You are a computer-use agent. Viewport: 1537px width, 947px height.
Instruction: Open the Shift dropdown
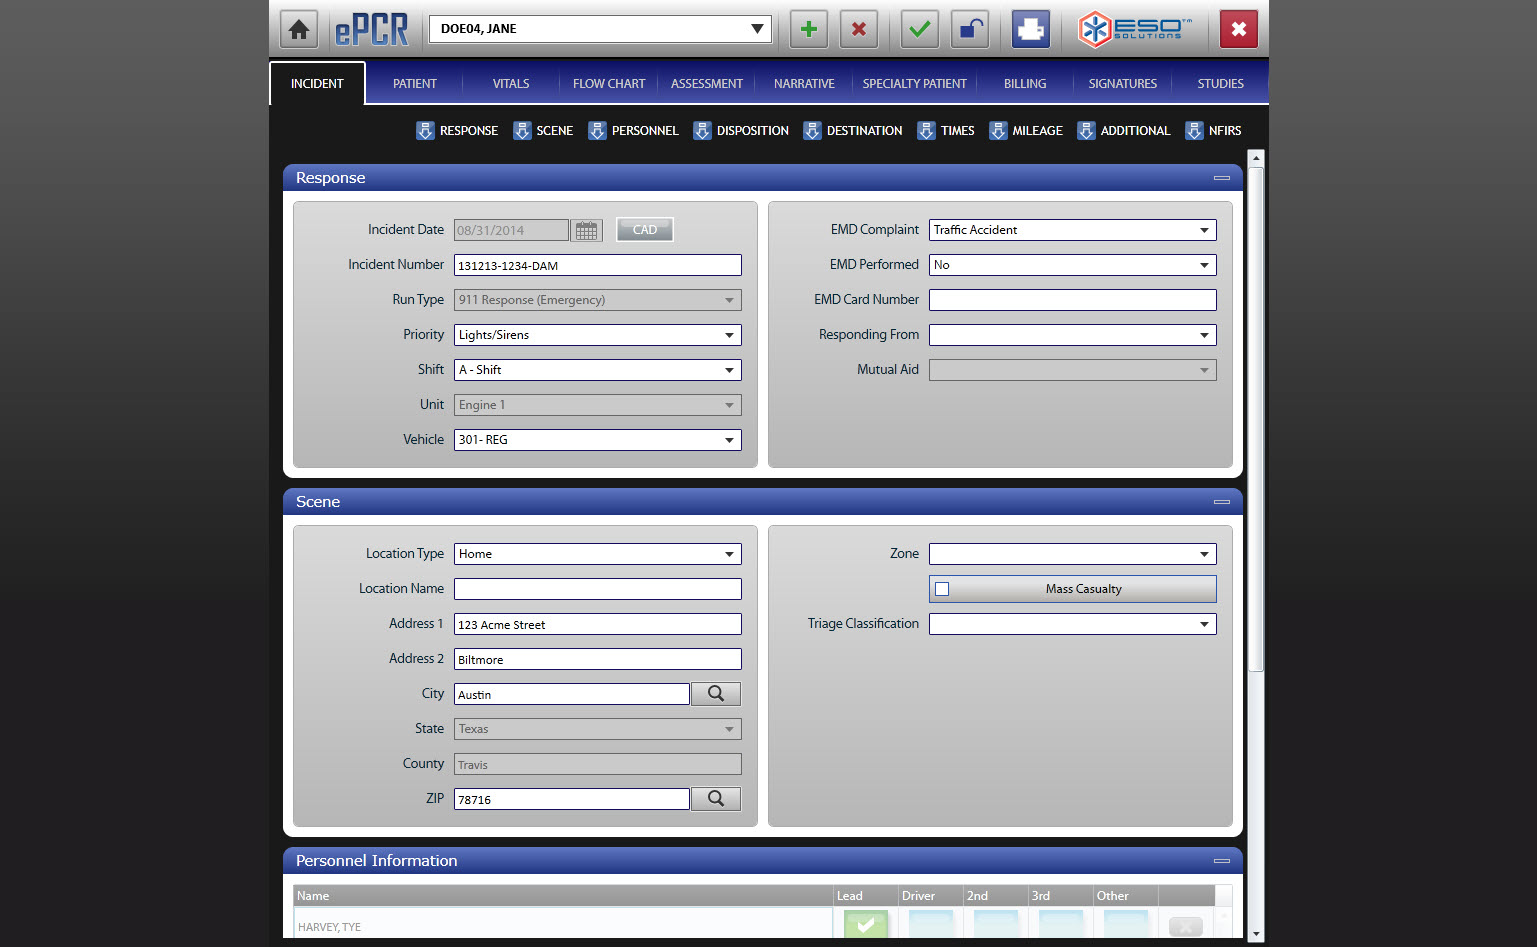(x=598, y=370)
